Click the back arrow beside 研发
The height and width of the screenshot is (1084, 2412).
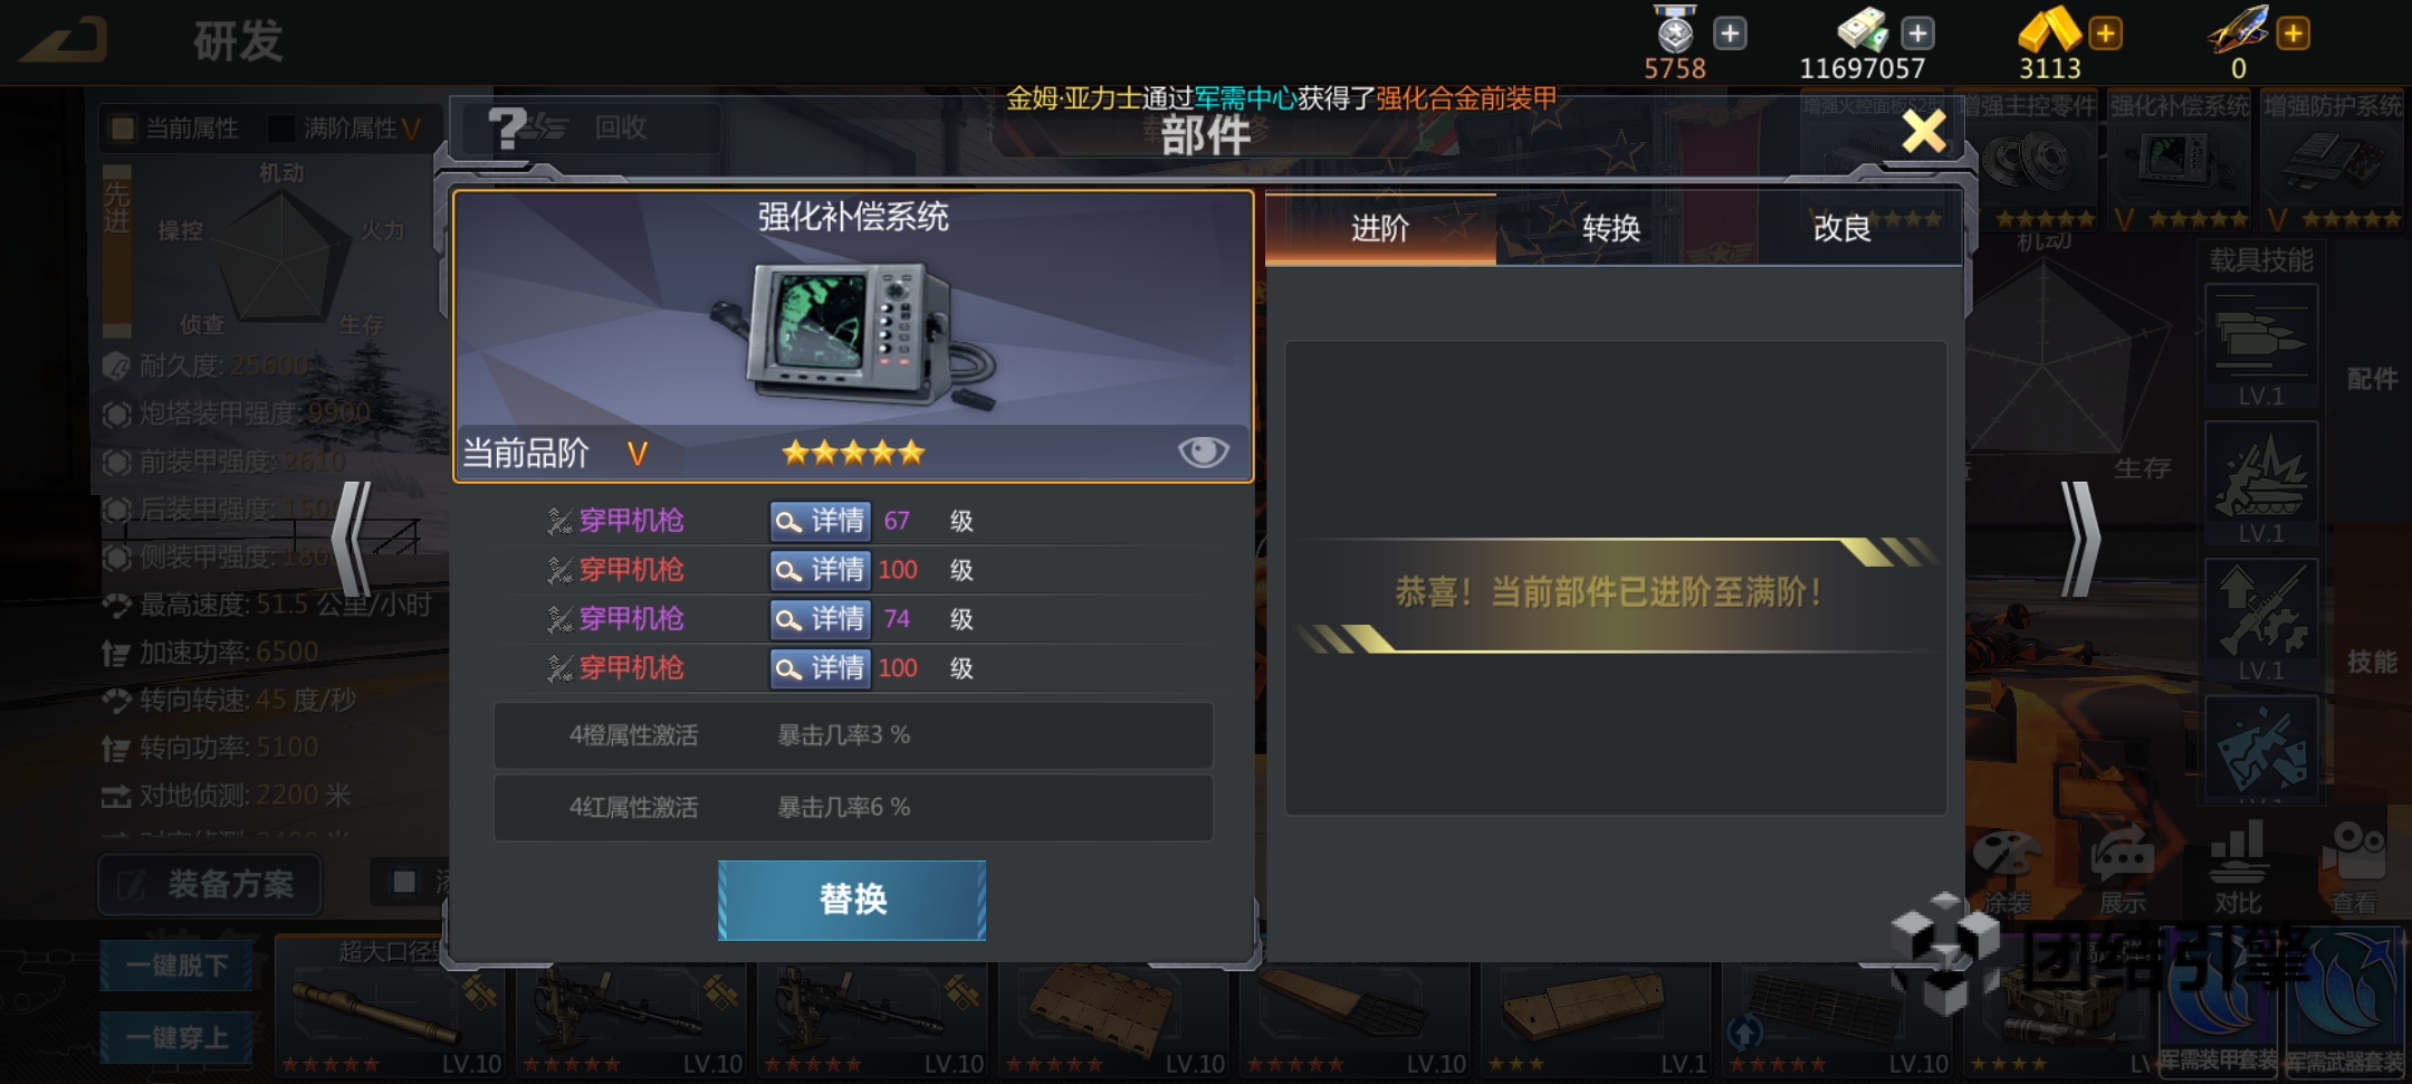point(64,41)
